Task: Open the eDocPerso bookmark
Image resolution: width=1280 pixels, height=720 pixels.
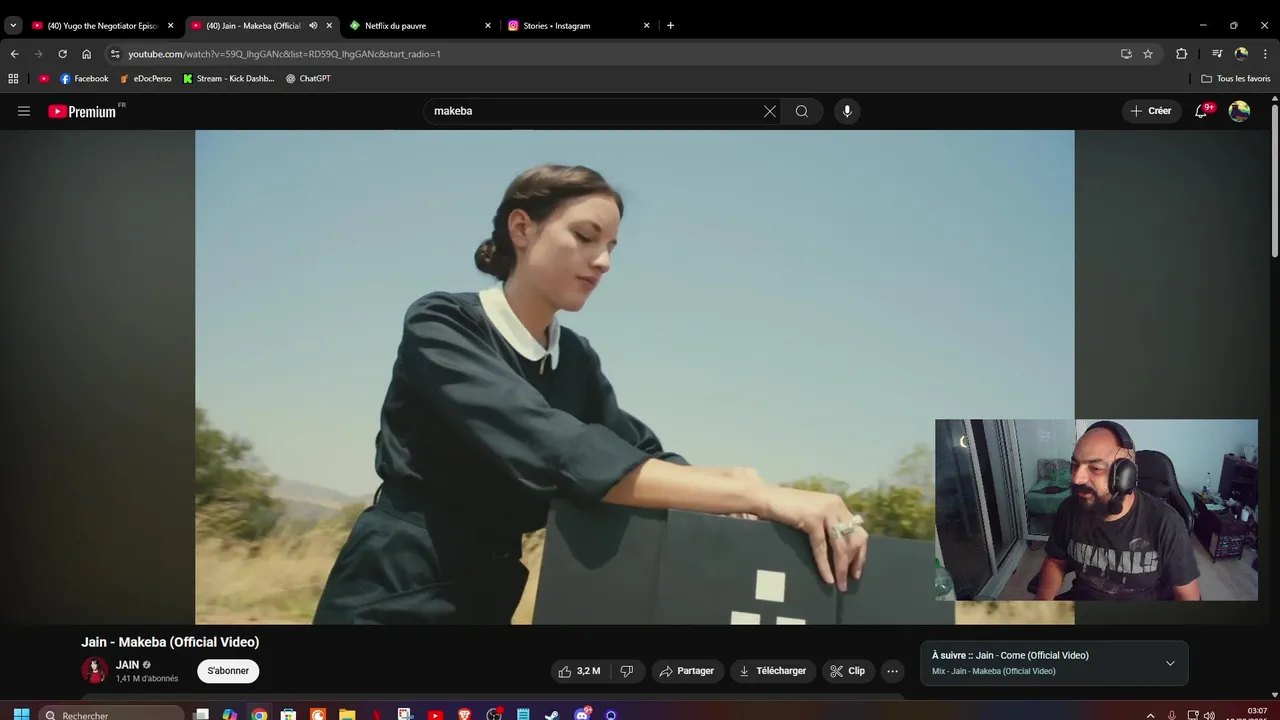Action: [x=145, y=78]
